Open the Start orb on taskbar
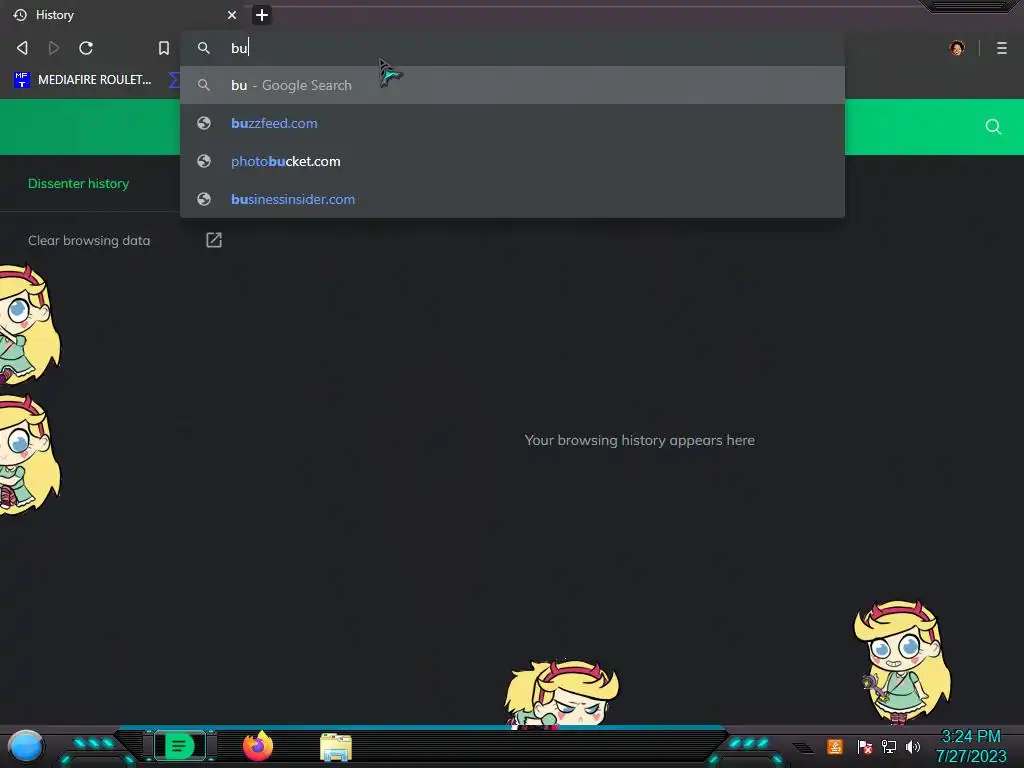The image size is (1024, 768). tap(26, 746)
